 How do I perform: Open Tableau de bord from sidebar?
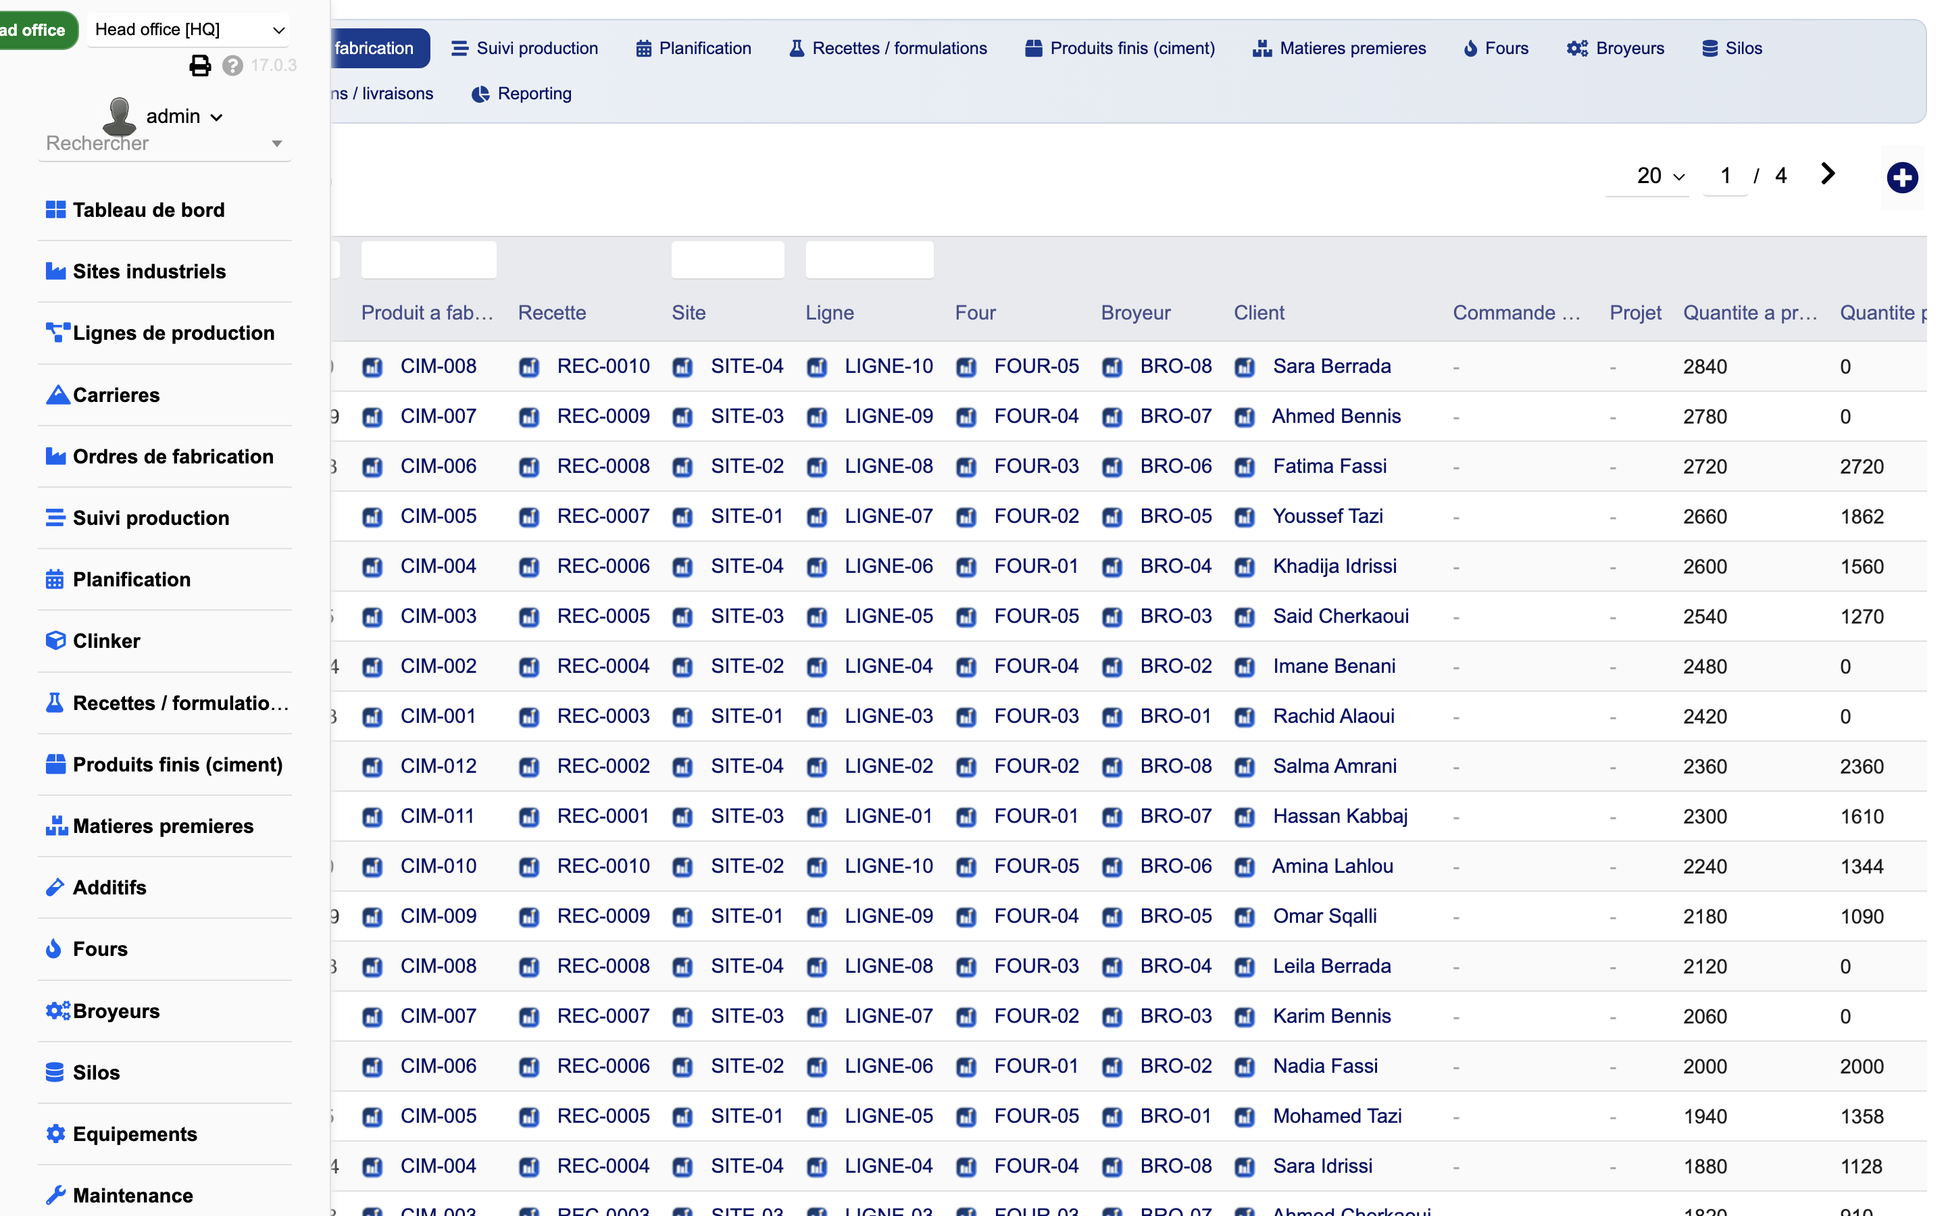(149, 210)
